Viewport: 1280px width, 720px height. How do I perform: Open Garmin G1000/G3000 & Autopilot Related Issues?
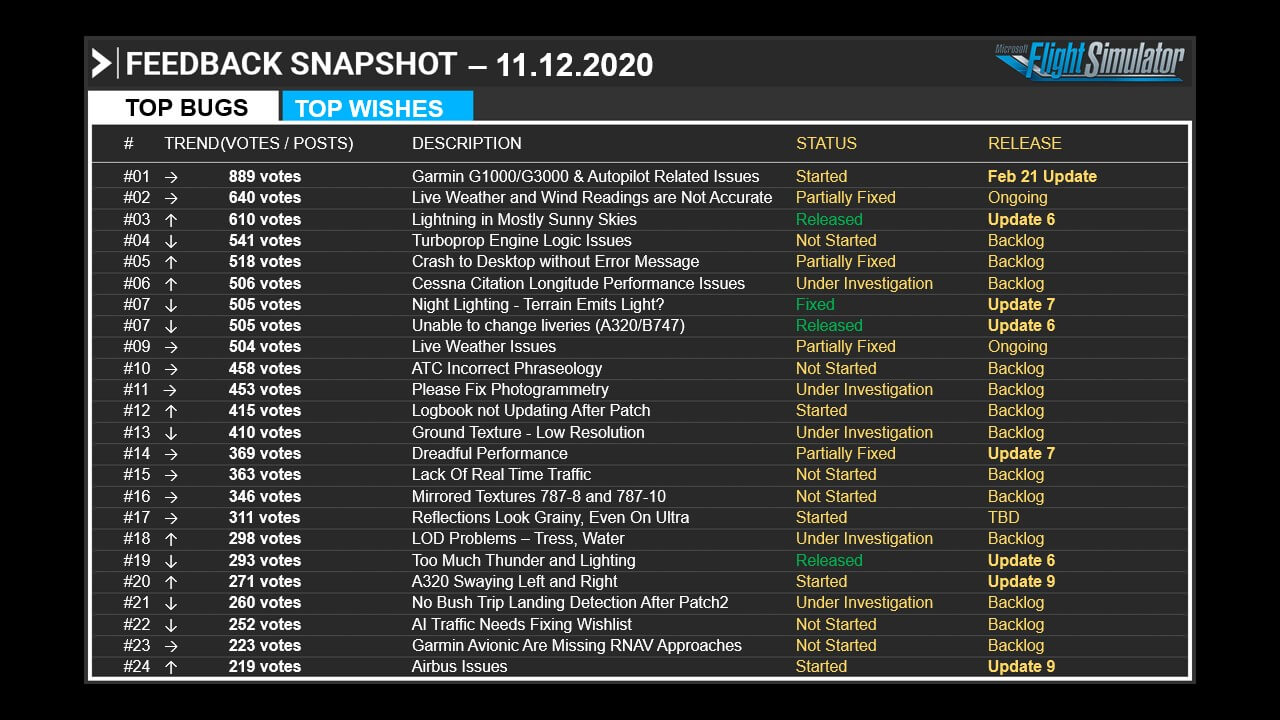coord(585,176)
